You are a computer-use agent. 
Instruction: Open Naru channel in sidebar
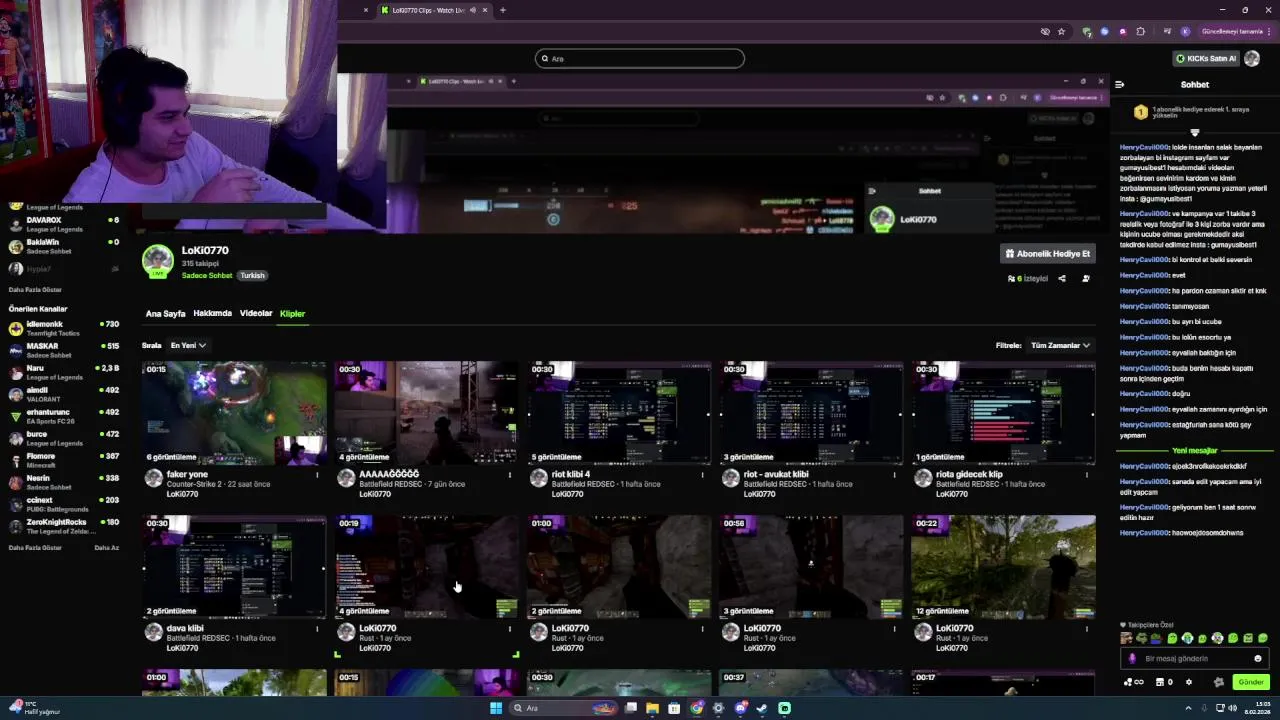pos(64,372)
